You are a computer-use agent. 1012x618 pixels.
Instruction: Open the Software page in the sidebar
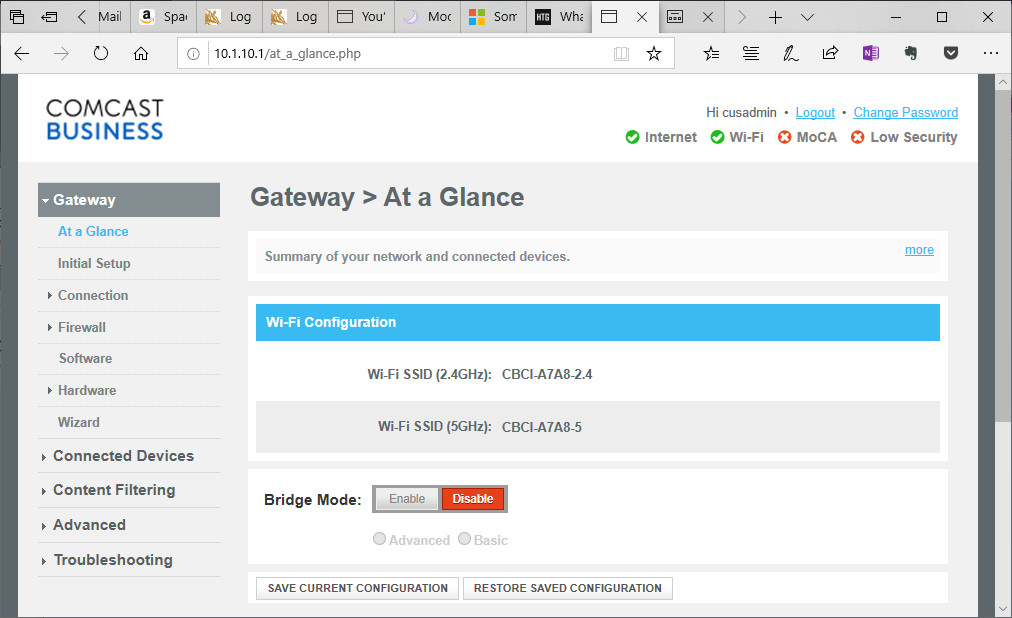point(85,359)
